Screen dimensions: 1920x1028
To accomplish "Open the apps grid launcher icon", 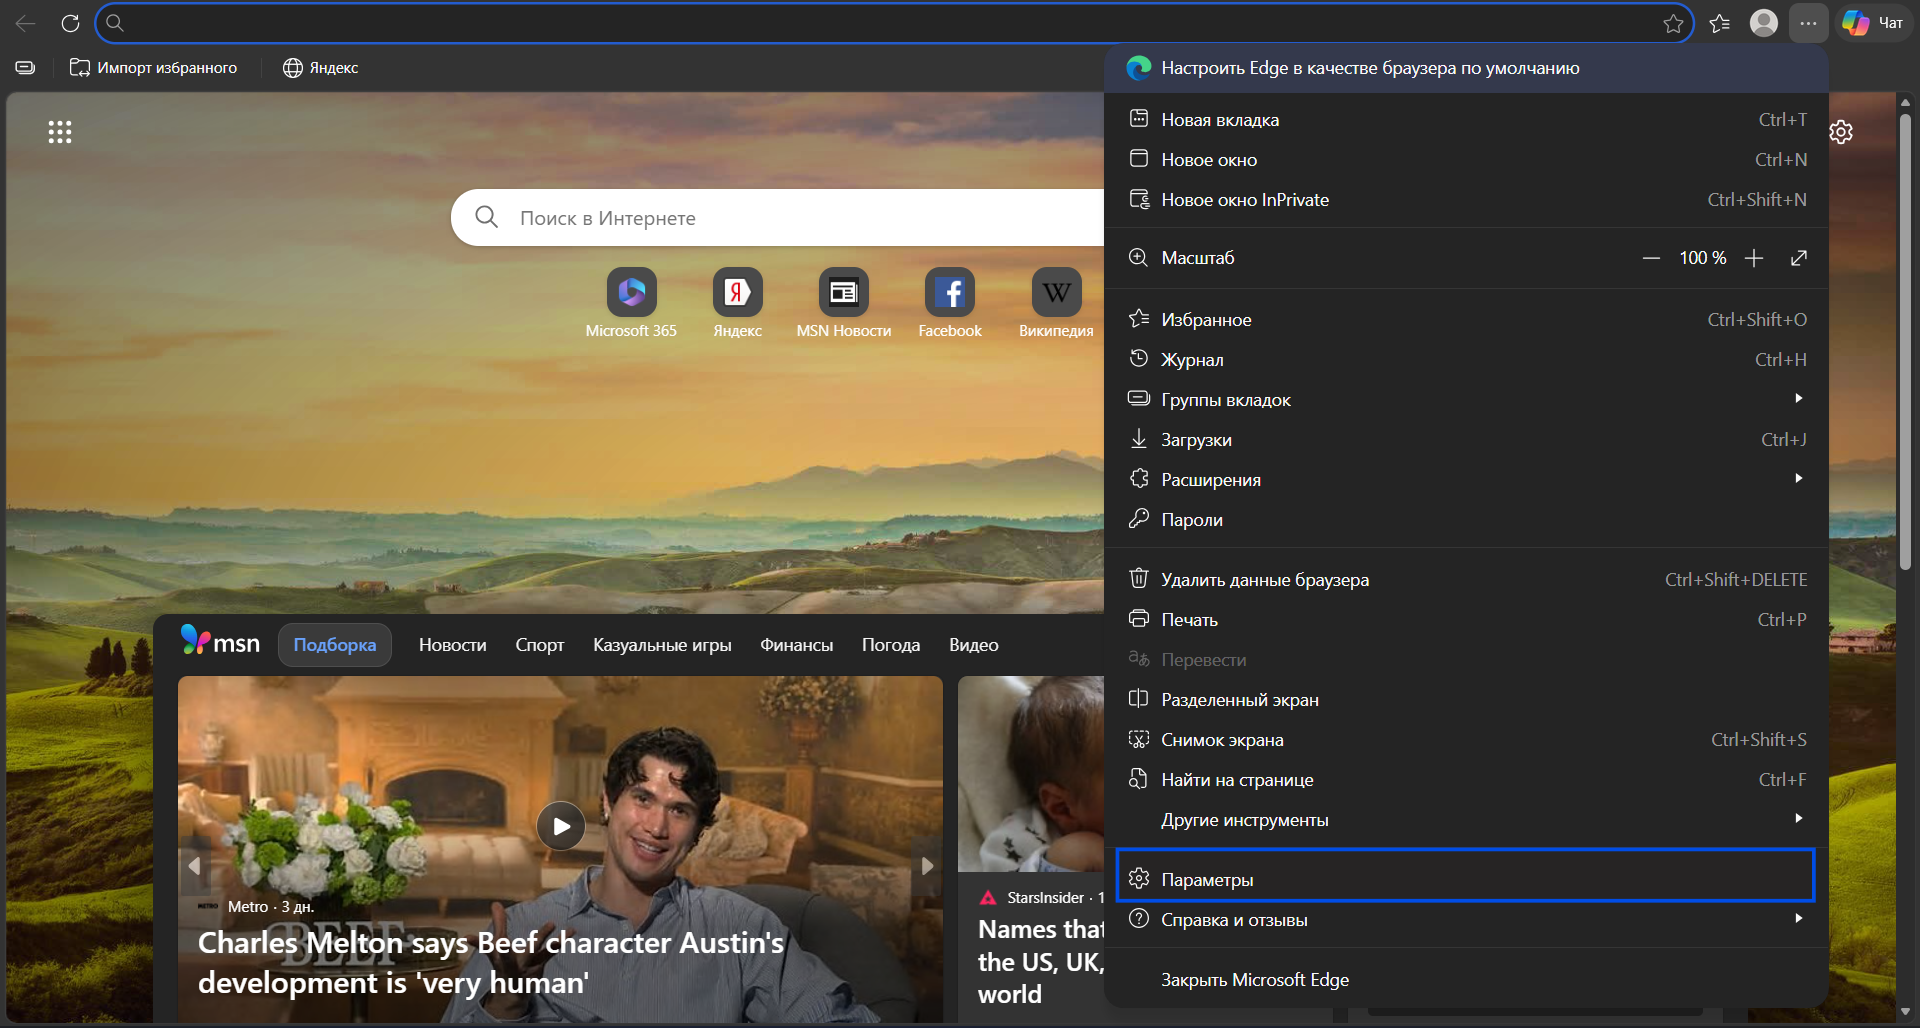I will pyautogui.click(x=60, y=132).
